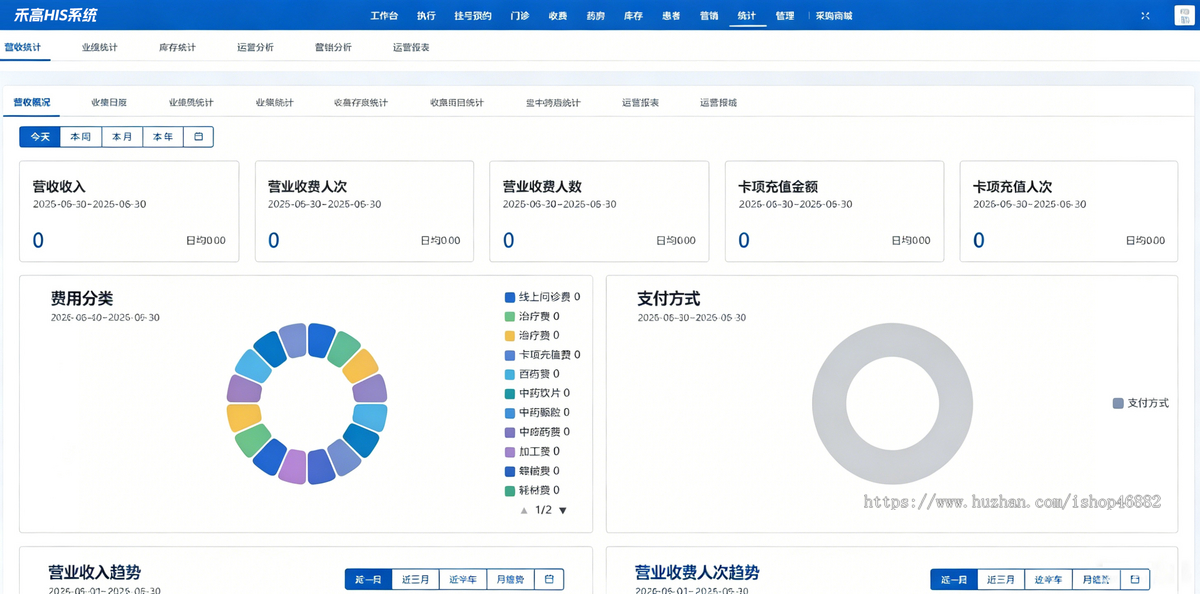This screenshot has width=1200, height=594.
Task: Open calendar picker in 营业收费人次趋势 panel
Action: [x=1135, y=579]
